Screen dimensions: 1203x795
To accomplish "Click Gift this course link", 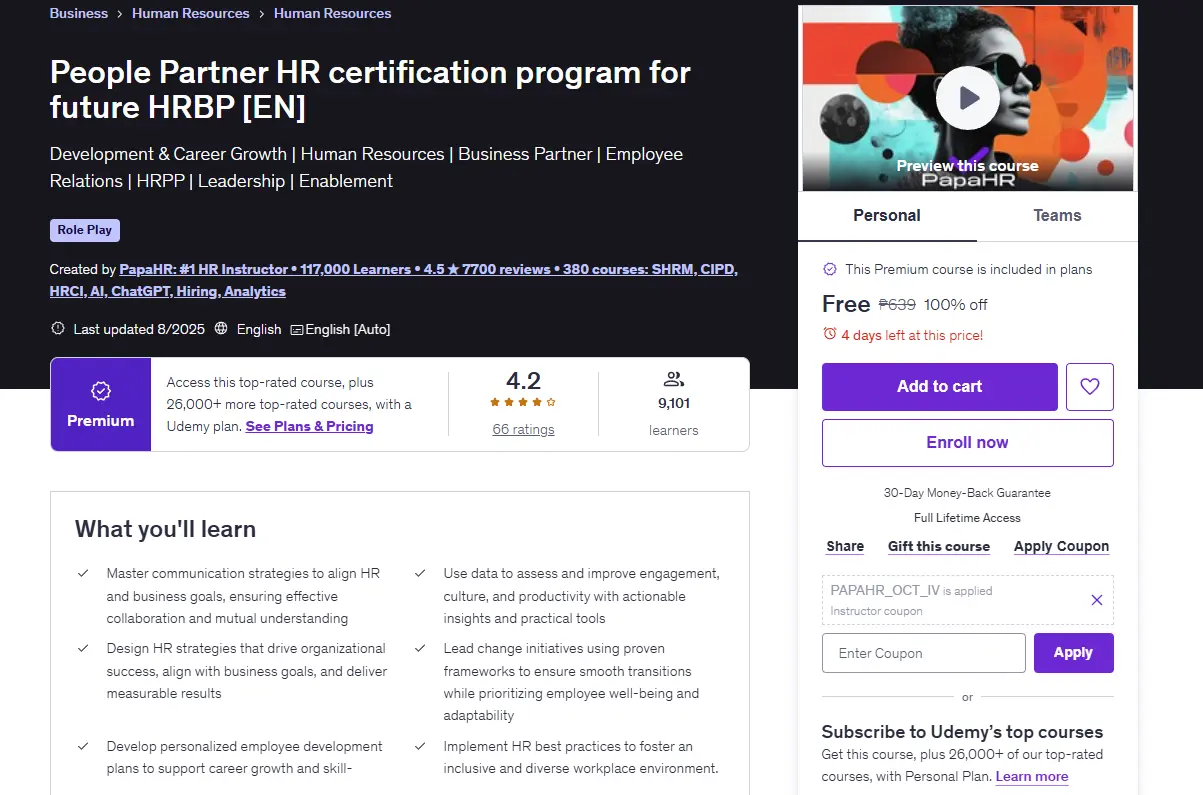I will tap(939, 546).
